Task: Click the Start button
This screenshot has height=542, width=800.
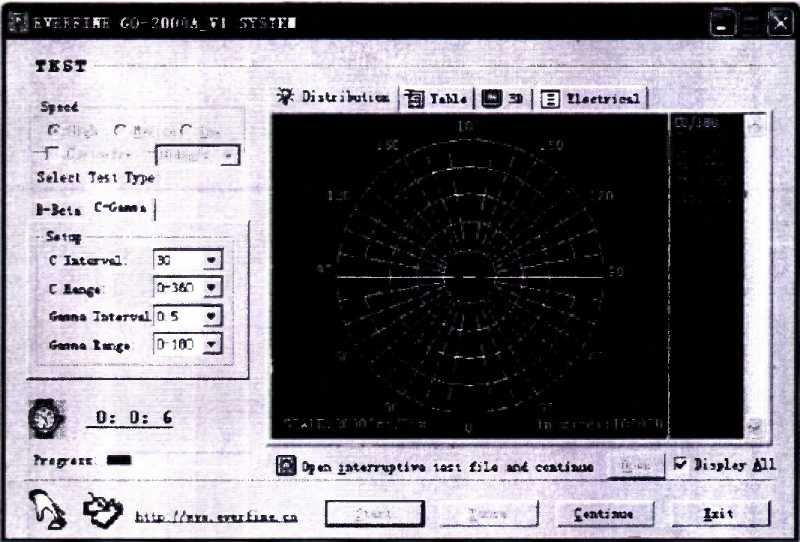Action: [x=374, y=513]
